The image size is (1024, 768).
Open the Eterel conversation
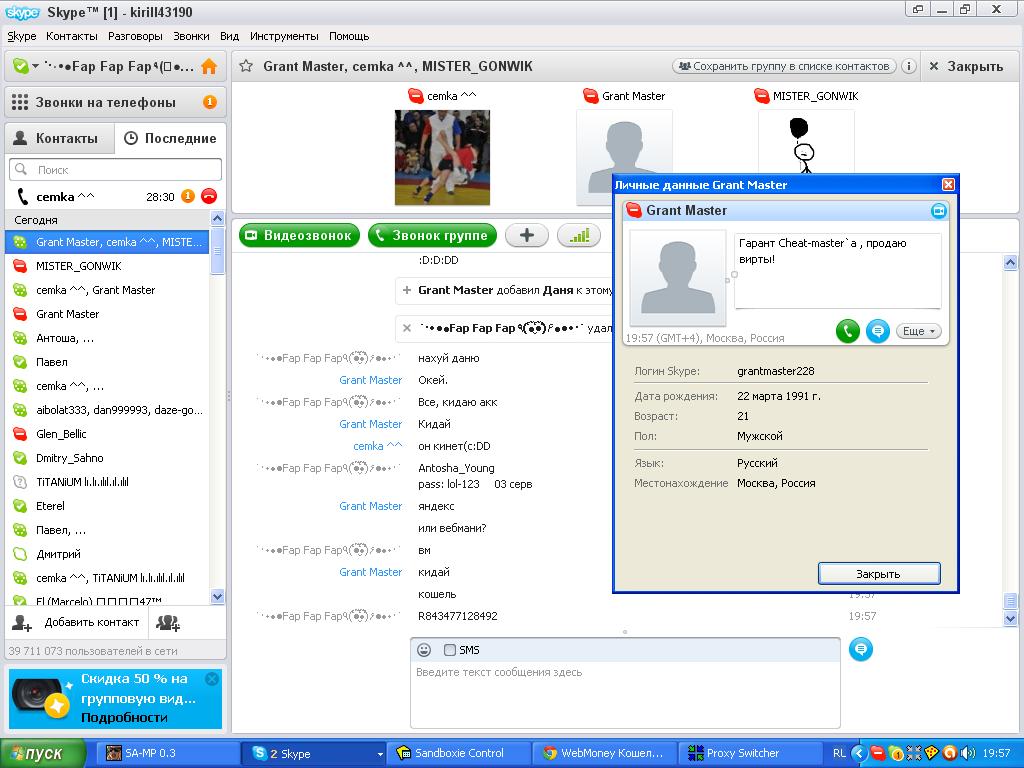[107, 506]
